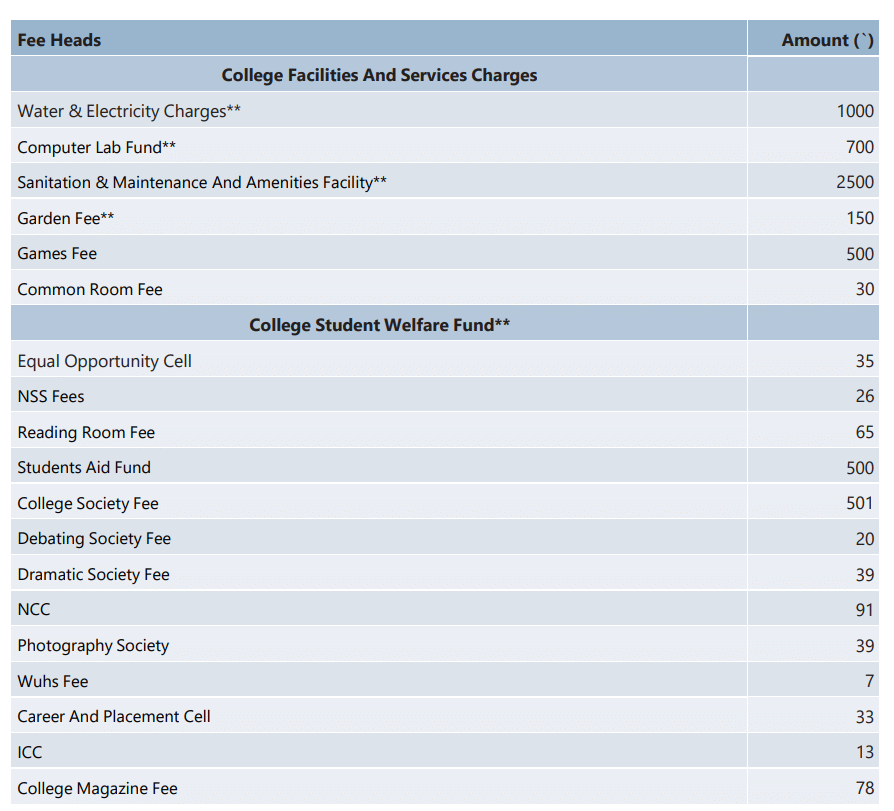Screen dimensions: 894x811
Task: Click the Students Aid Fund label
Action: click(x=84, y=467)
